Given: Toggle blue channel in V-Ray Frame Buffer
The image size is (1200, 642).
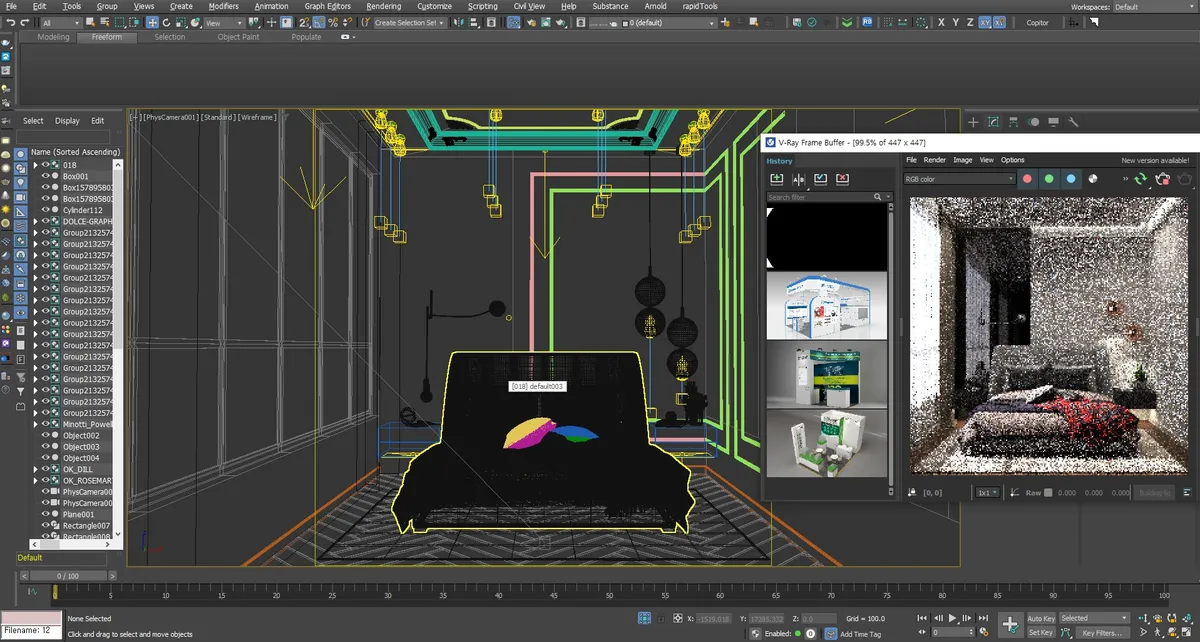Looking at the screenshot, I should [1071, 179].
